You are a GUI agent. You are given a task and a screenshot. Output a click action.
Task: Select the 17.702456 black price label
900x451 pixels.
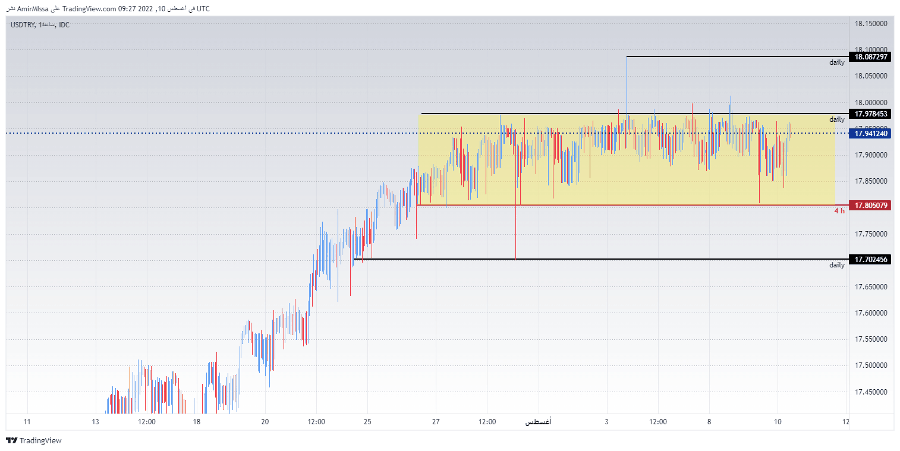click(x=871, y=260)
